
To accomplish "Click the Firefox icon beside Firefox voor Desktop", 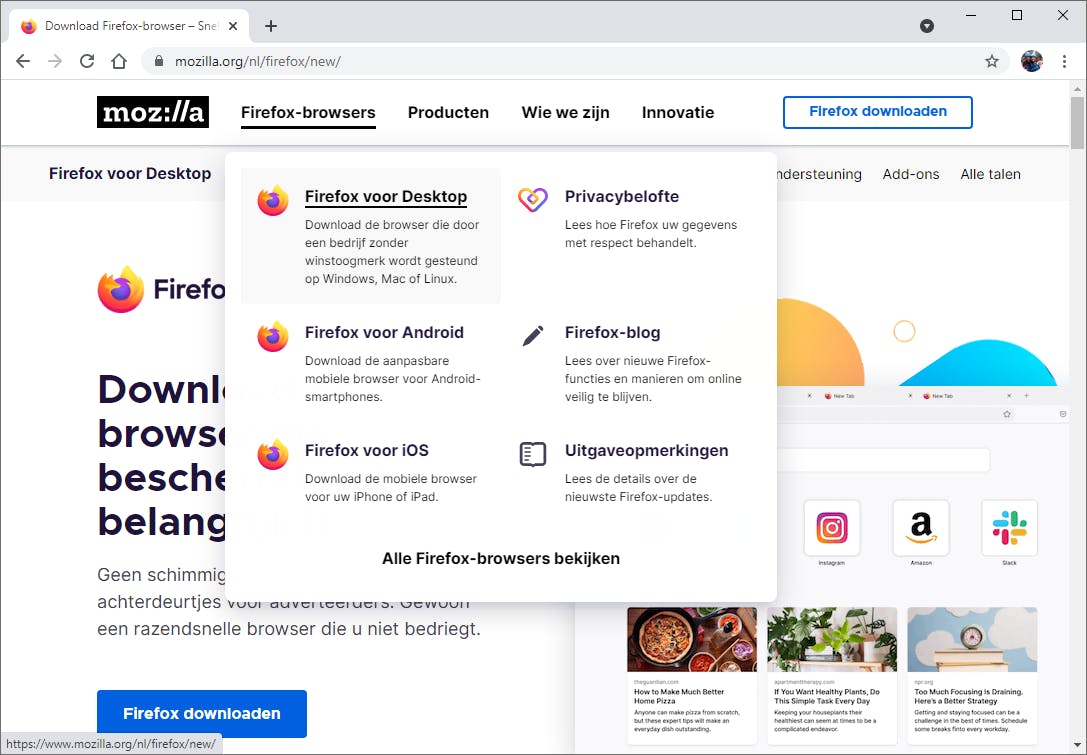I will [273, 200].
